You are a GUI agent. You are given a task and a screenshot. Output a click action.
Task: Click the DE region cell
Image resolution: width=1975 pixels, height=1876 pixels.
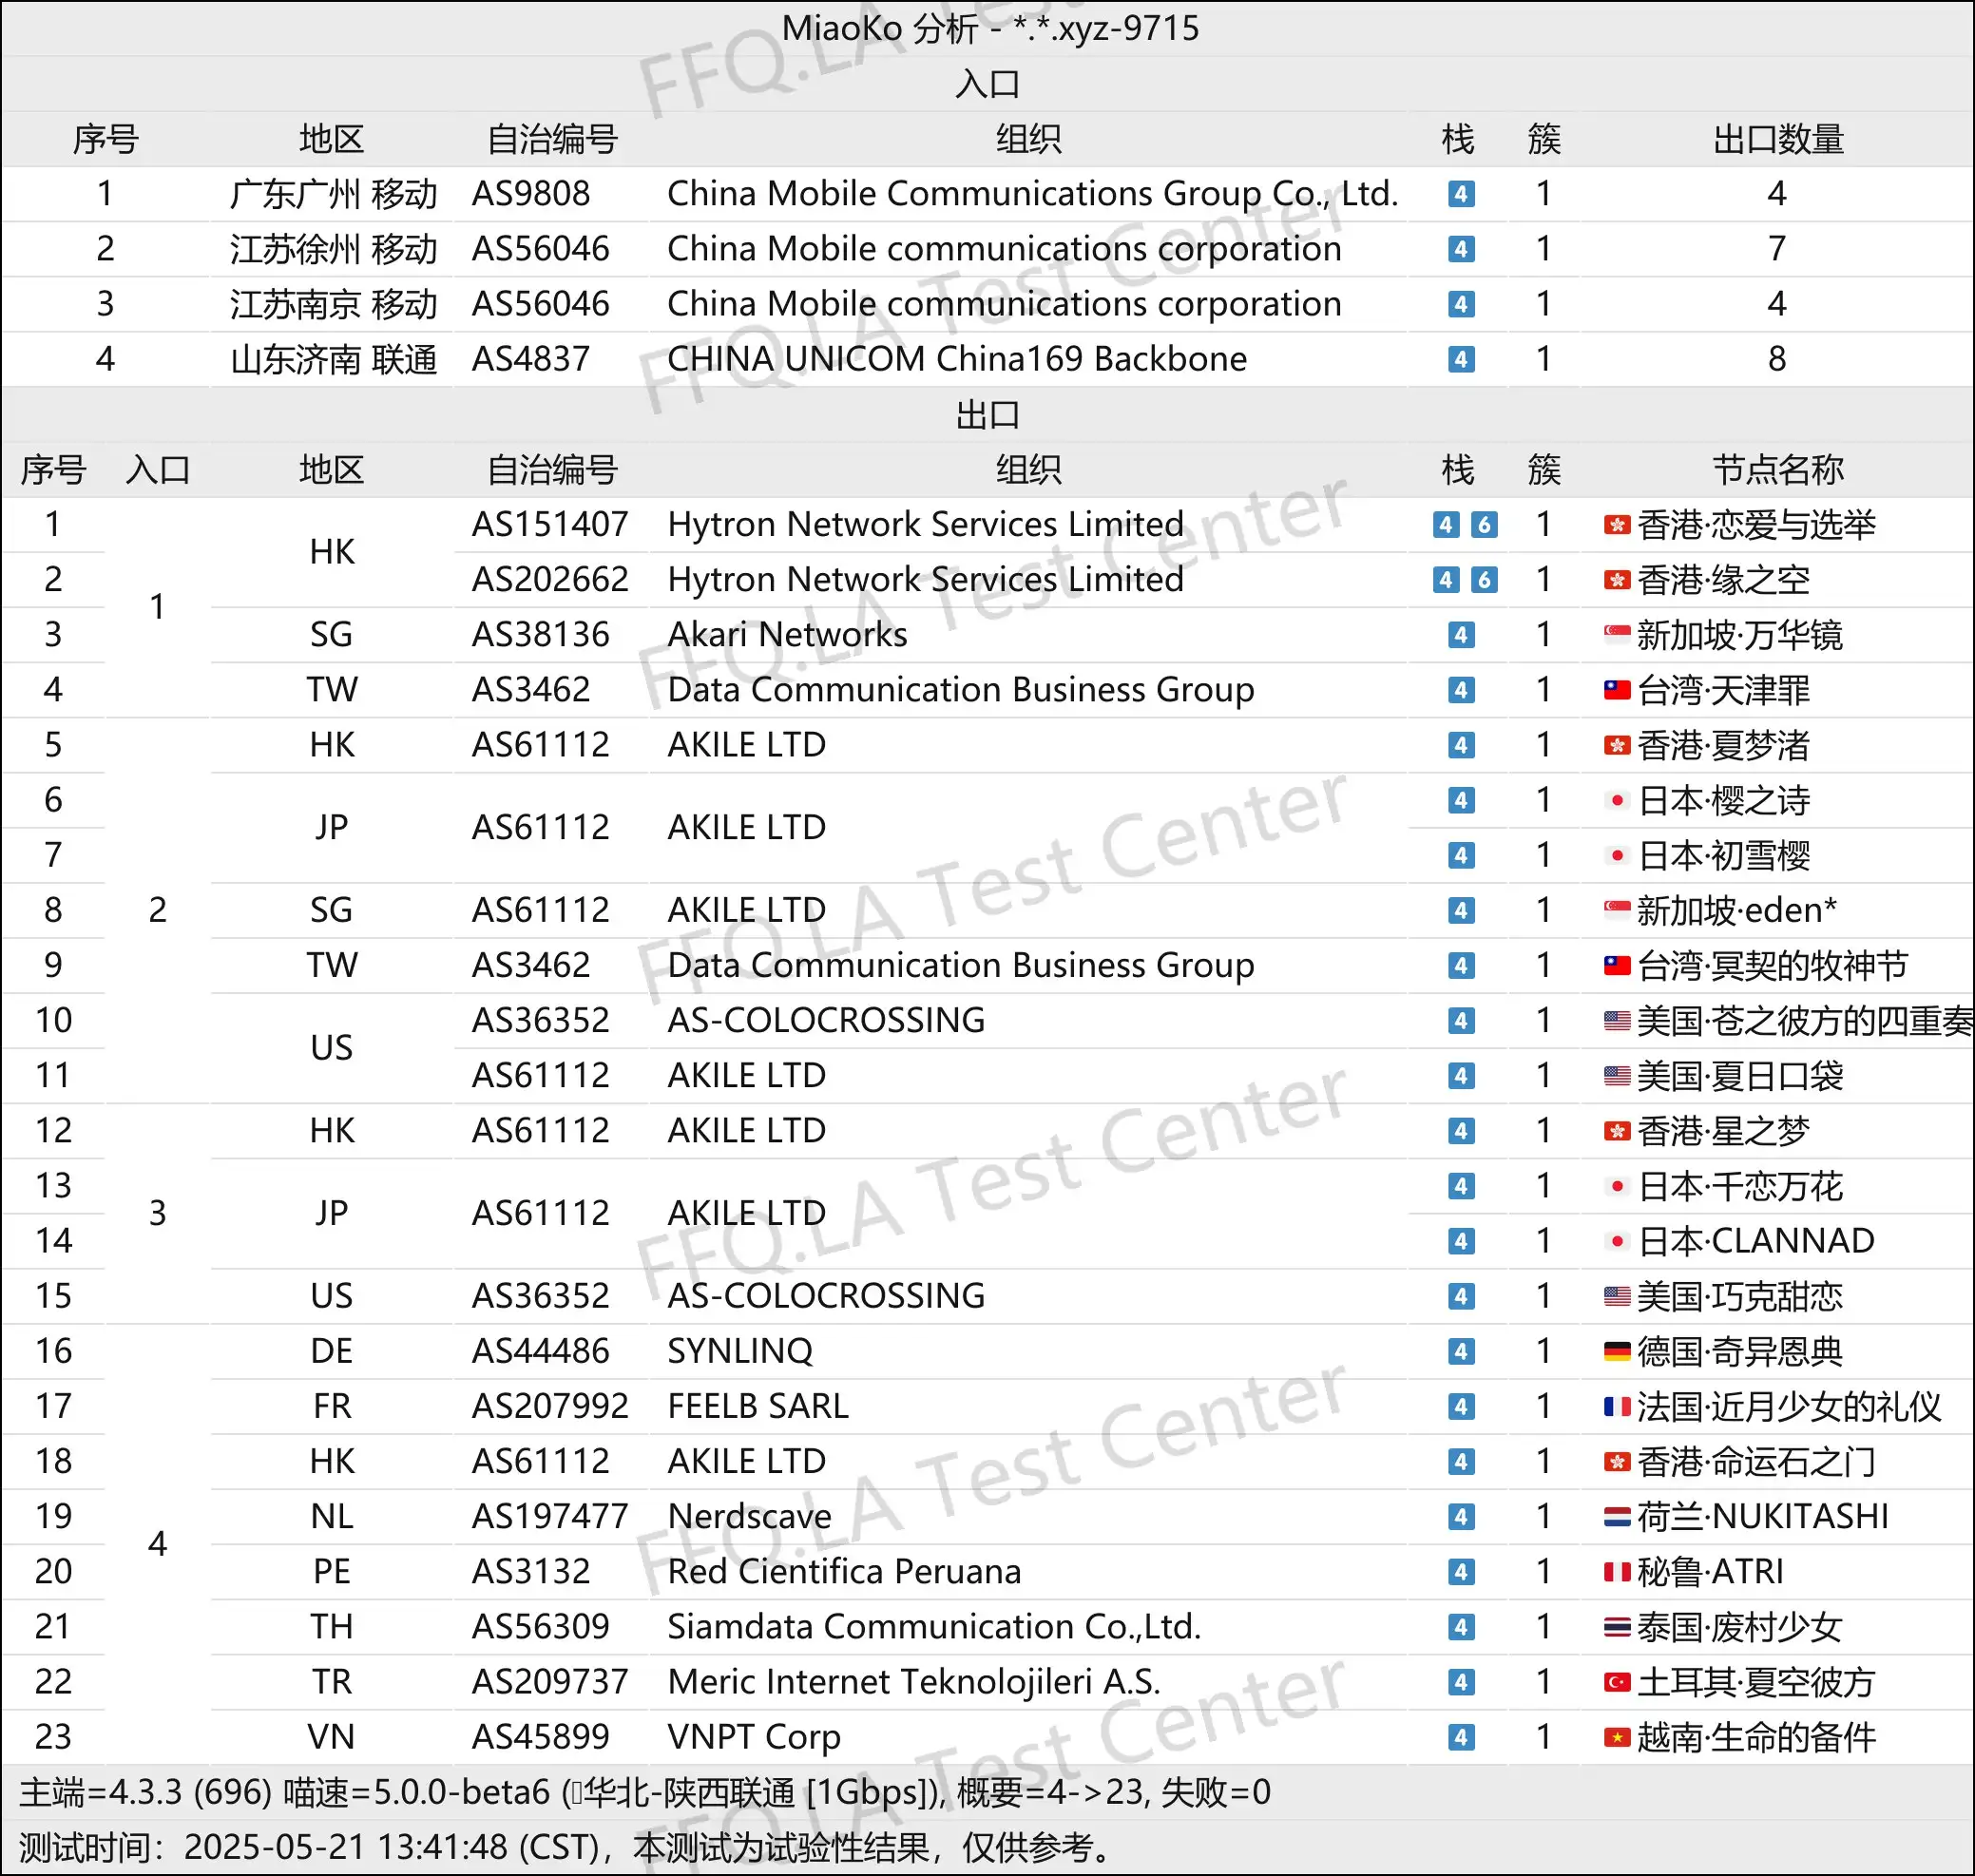[x=331, y=1351]
